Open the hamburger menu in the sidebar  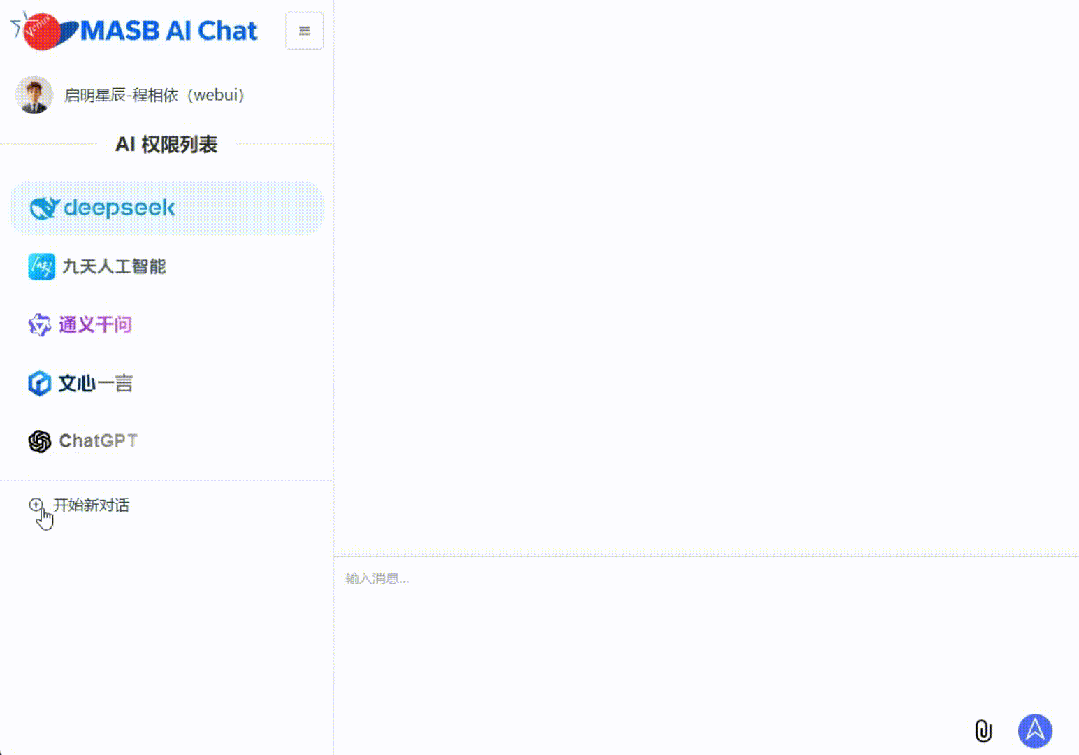click(304, 31)
